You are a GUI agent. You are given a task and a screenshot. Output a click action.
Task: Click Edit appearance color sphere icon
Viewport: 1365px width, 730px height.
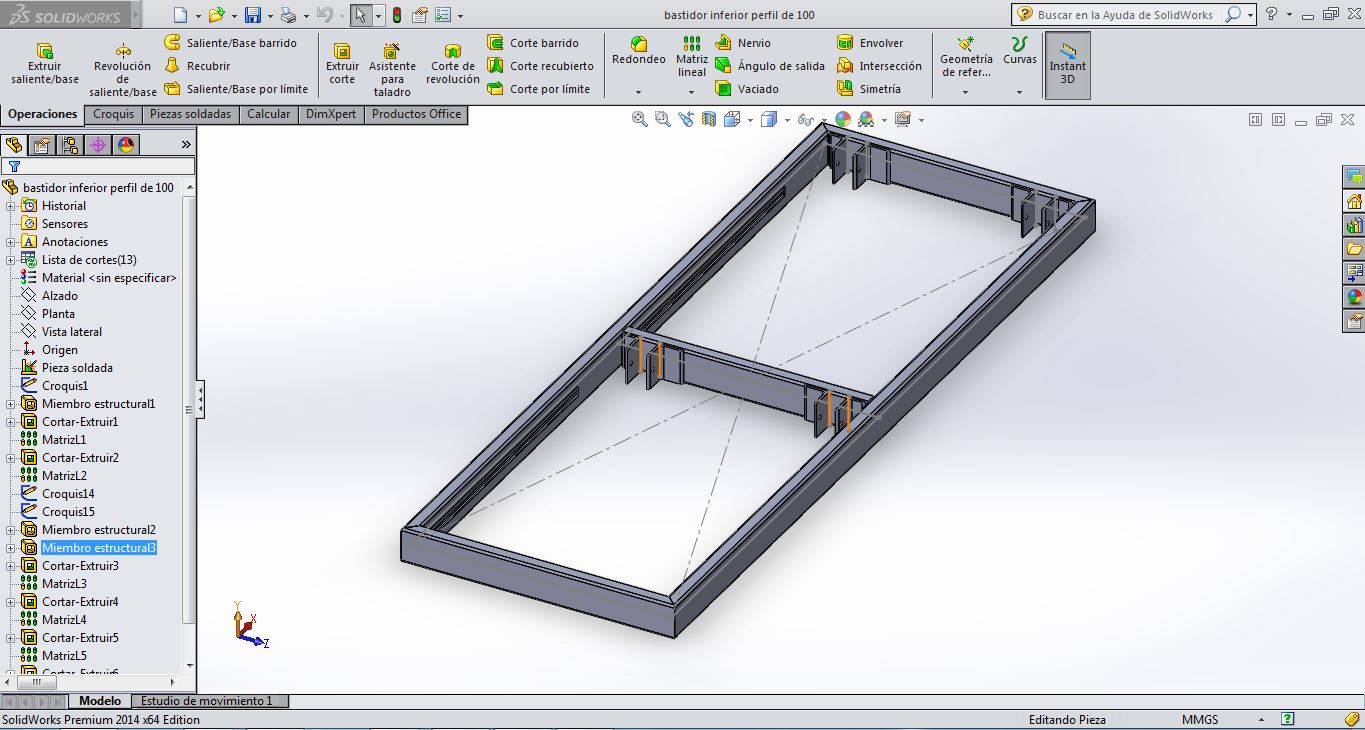842,119
